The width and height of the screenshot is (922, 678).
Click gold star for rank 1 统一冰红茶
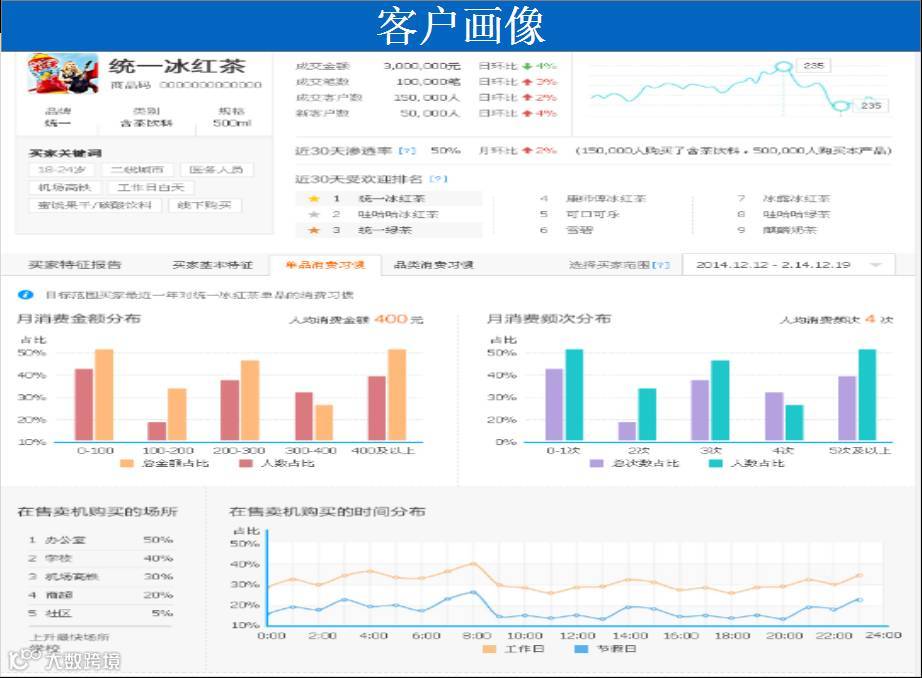tap(314, 199)
